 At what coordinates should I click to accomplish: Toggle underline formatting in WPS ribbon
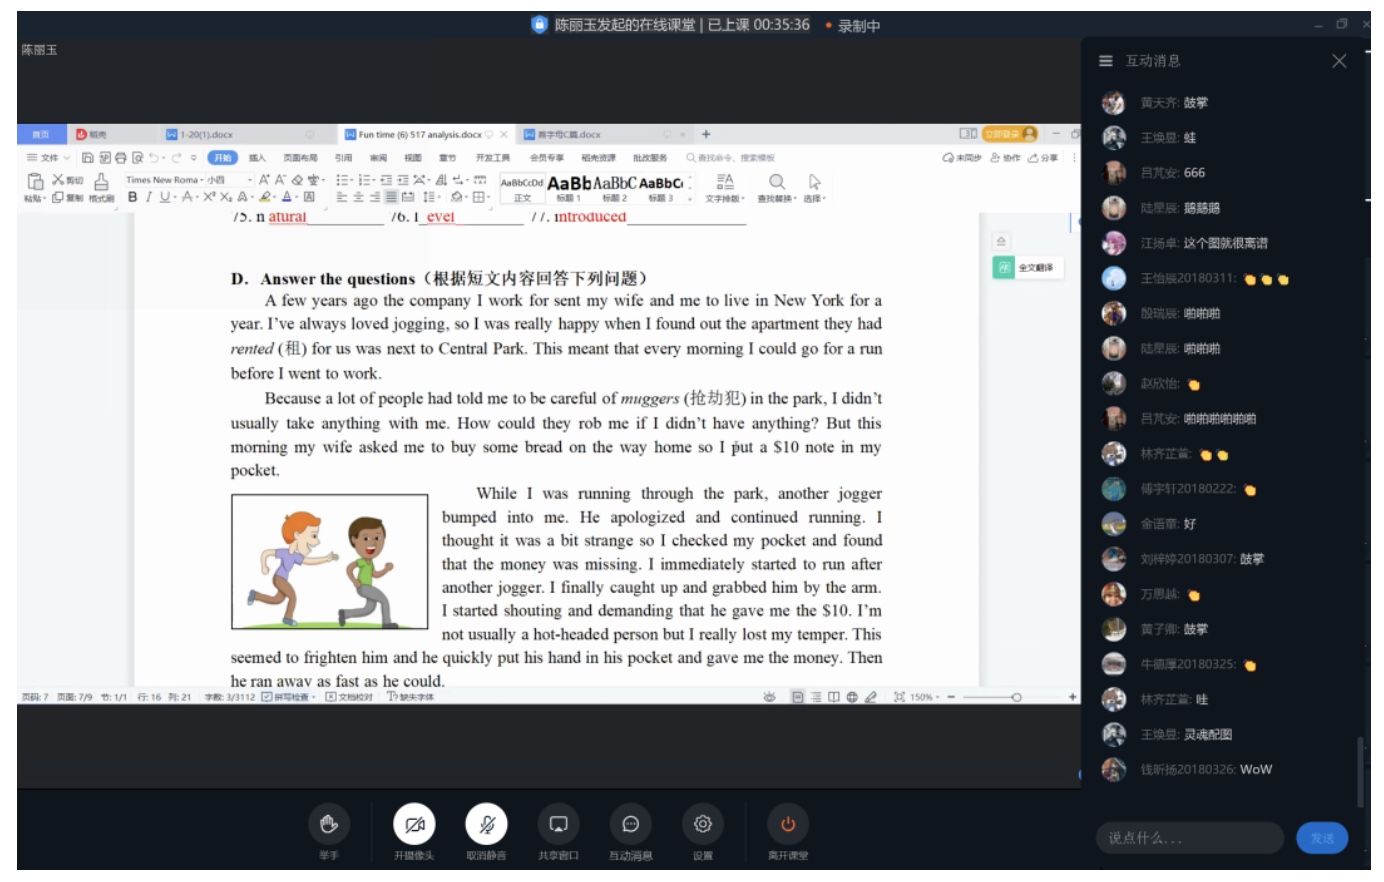pyautogui.click(x=164, y=197)
